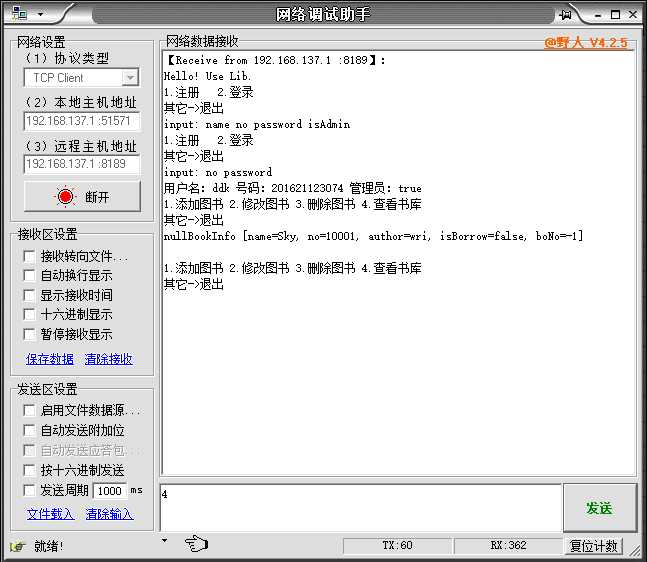The width and height of the screenshot is (647, 562).
Task: Toggle 自动发送附加位 checkbox
Action: [x=29, y=431]
